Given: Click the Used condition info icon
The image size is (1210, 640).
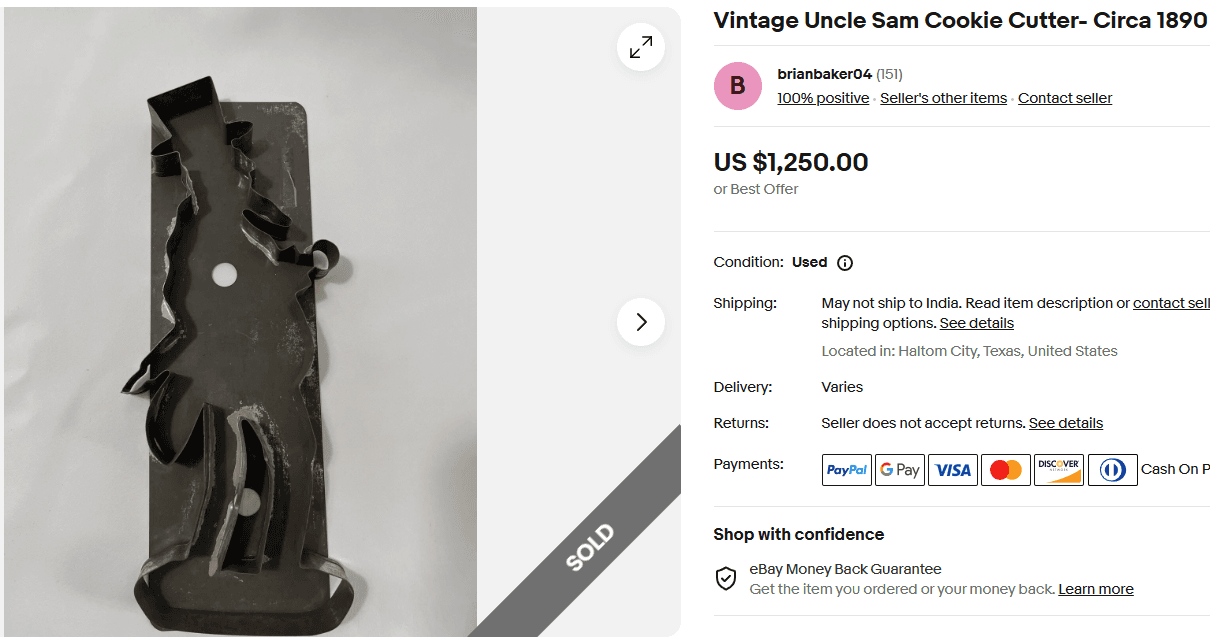Looking at the screenshot, I should pos(845,262).
